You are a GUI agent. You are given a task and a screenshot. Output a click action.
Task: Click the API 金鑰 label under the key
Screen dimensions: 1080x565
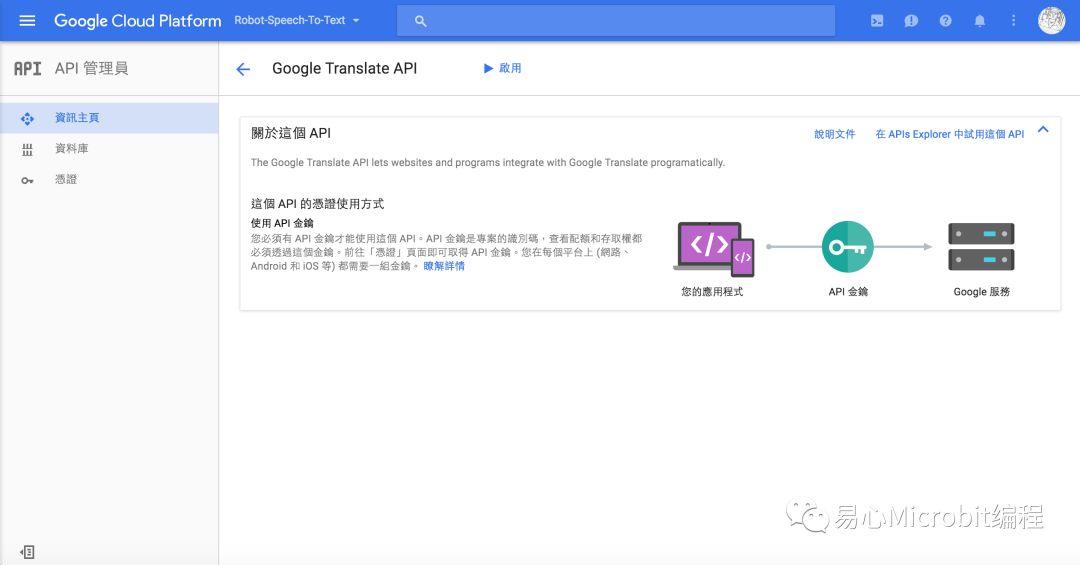pyautogui.click(x=848, y=291)
